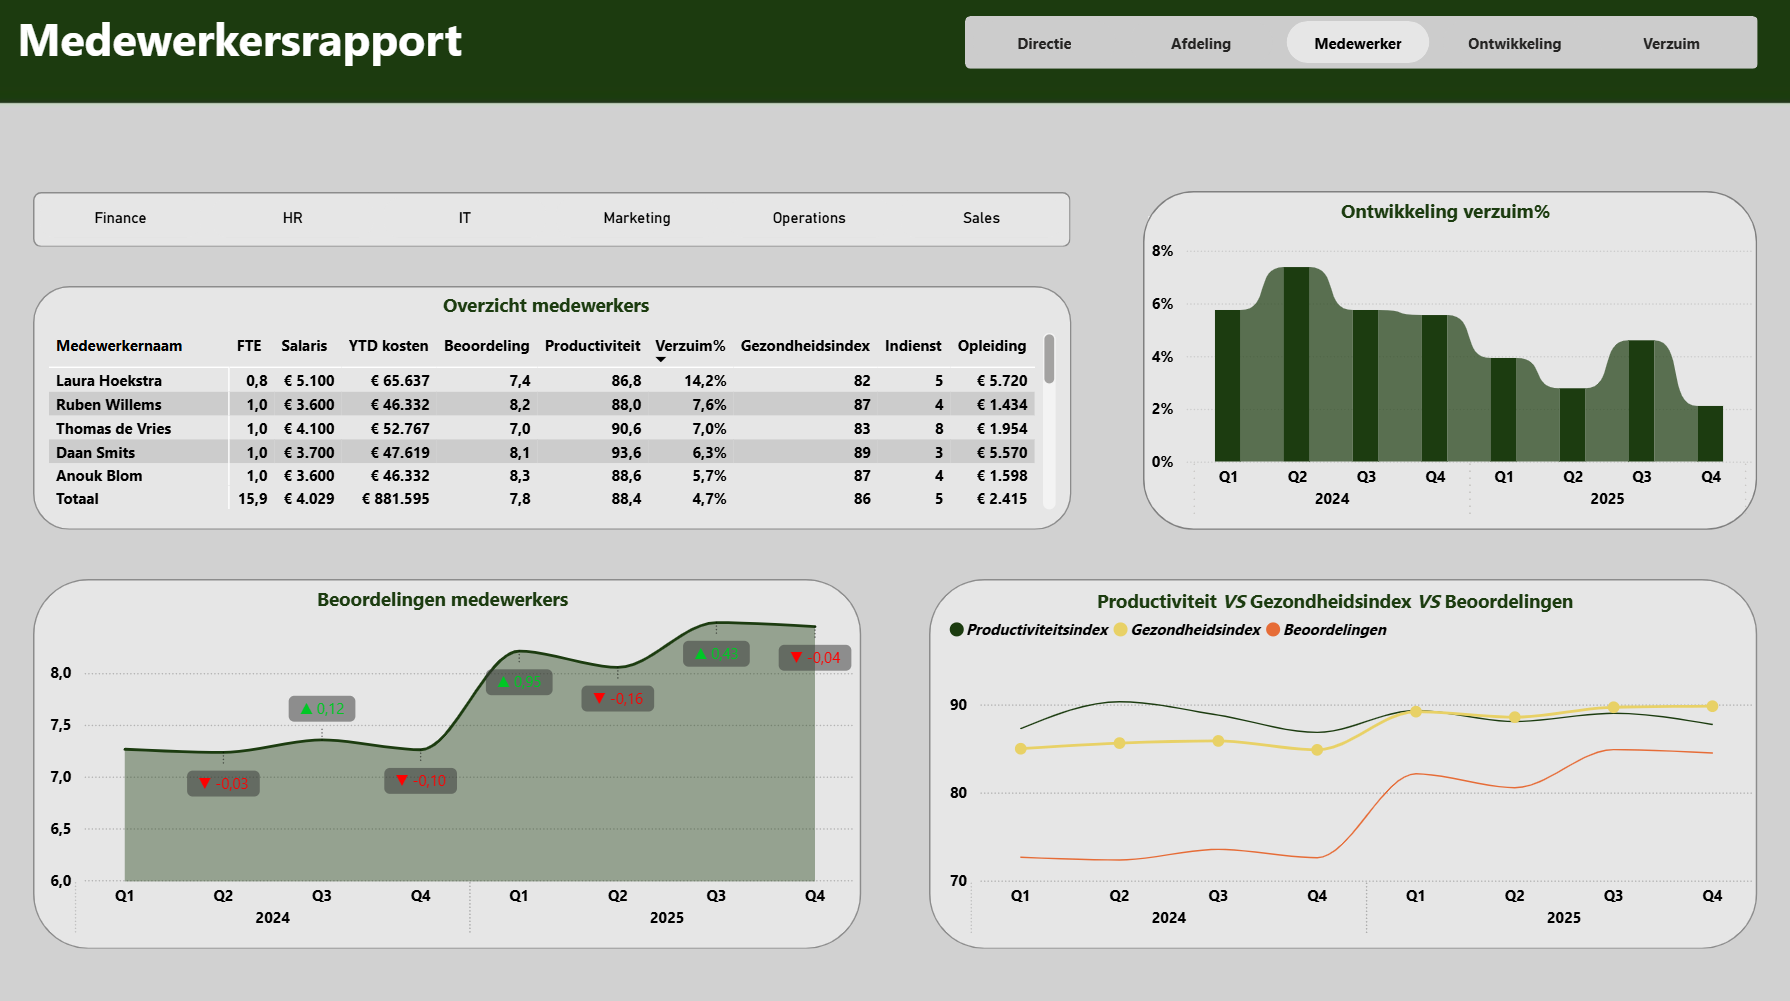Select the Laura Hoekstra table row
Image resolution: width=1790 pixels, height=1001 pixels.
click(541, 381)
